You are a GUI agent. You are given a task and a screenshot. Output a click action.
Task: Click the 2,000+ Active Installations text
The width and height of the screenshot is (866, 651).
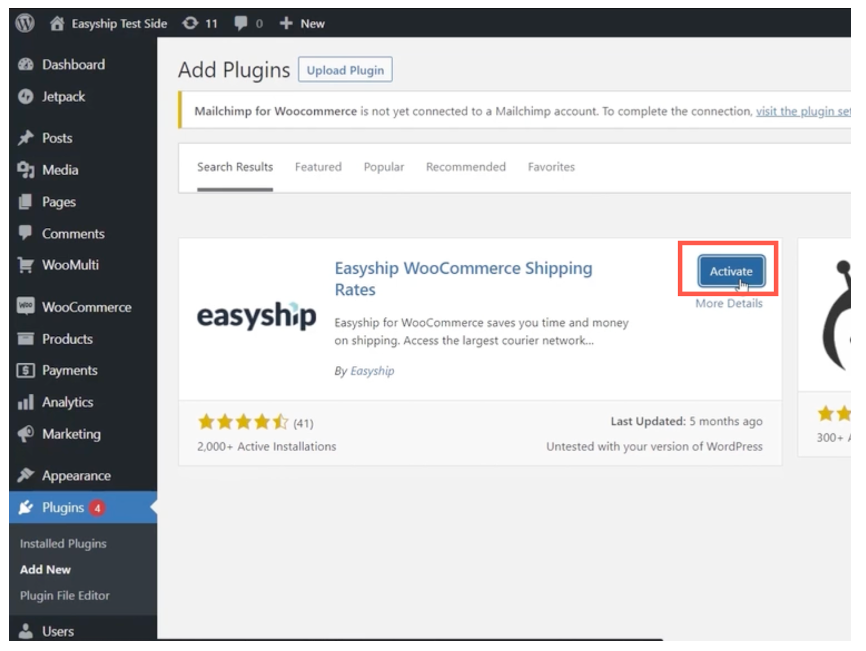click(x=267, y=446)
